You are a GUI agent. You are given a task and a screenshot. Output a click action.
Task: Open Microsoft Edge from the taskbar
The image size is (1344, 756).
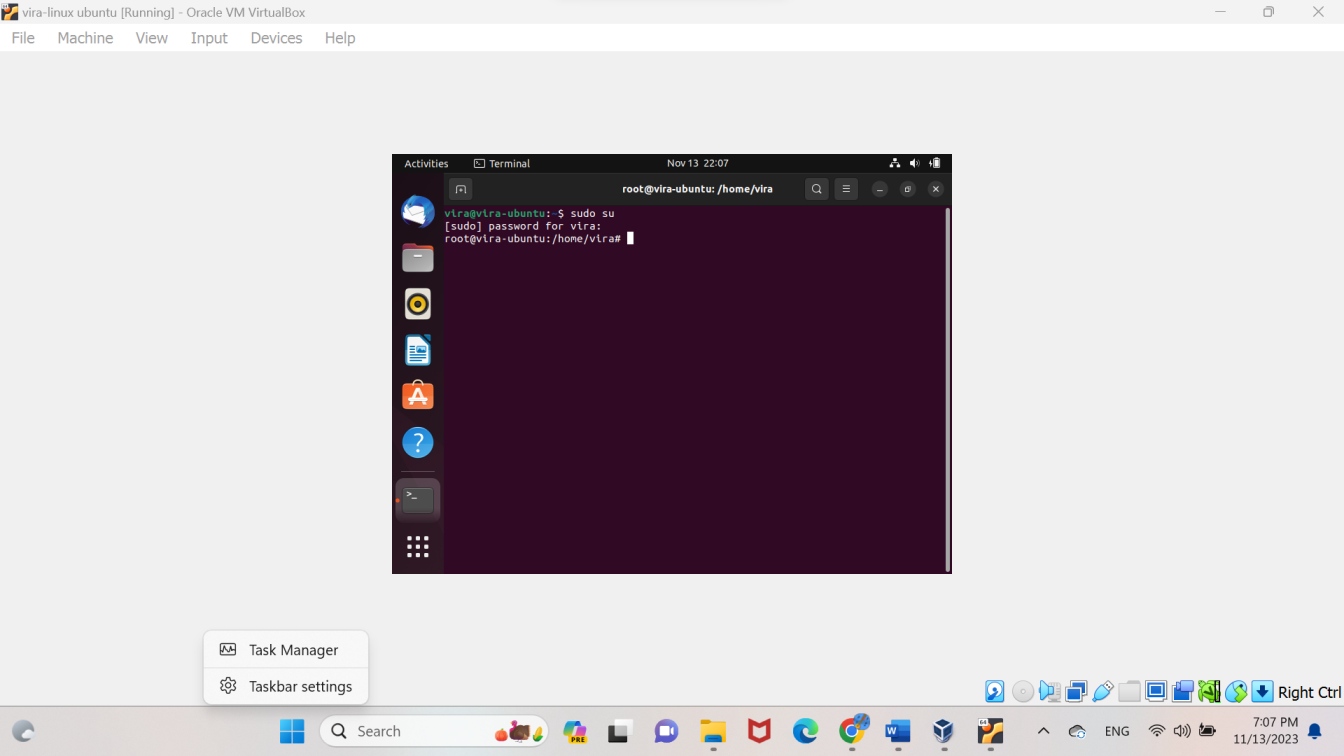coord(806,732)
